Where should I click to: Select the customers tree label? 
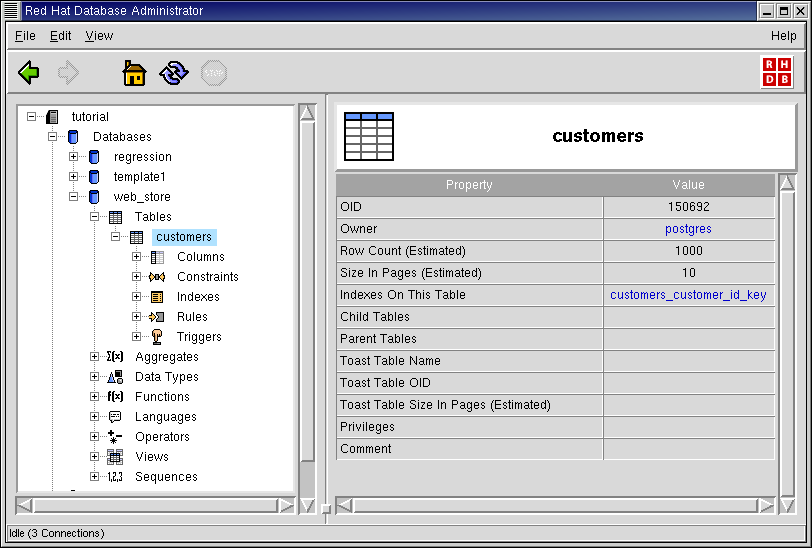(x=184, y=237)
